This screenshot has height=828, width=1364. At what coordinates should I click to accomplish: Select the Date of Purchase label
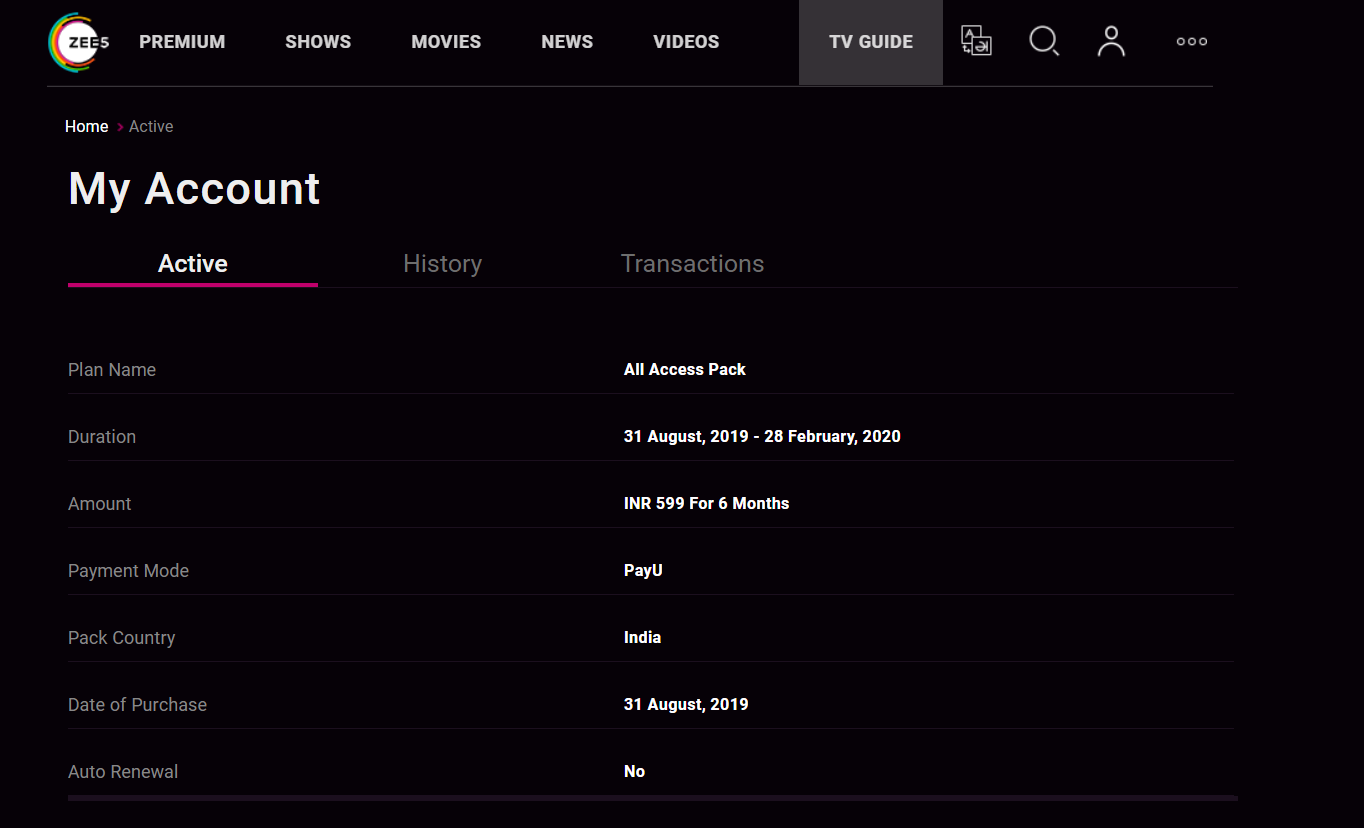coord(137,705)
